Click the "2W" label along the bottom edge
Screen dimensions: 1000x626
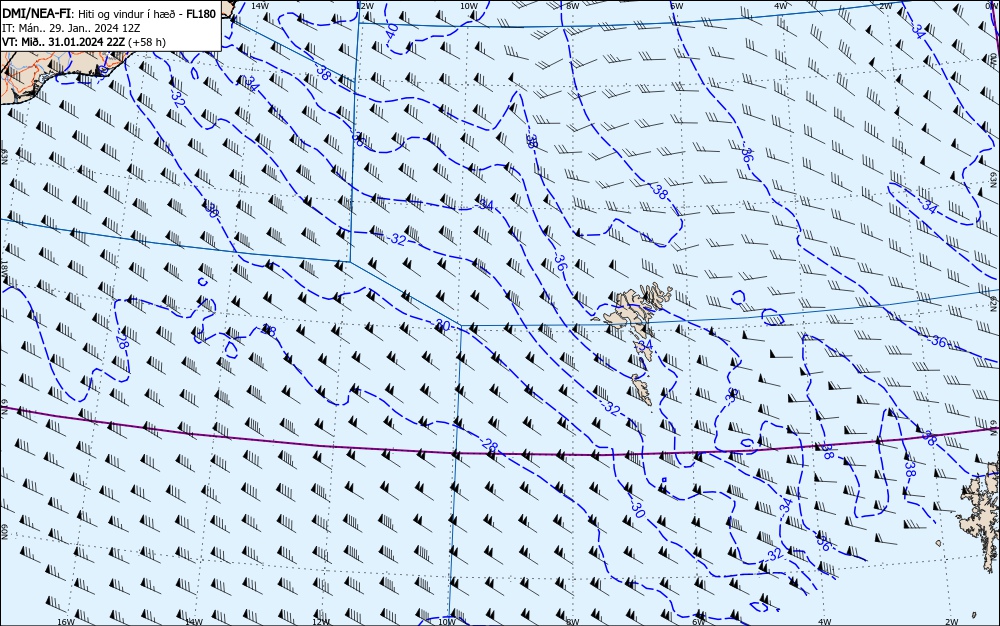(952, 622)
